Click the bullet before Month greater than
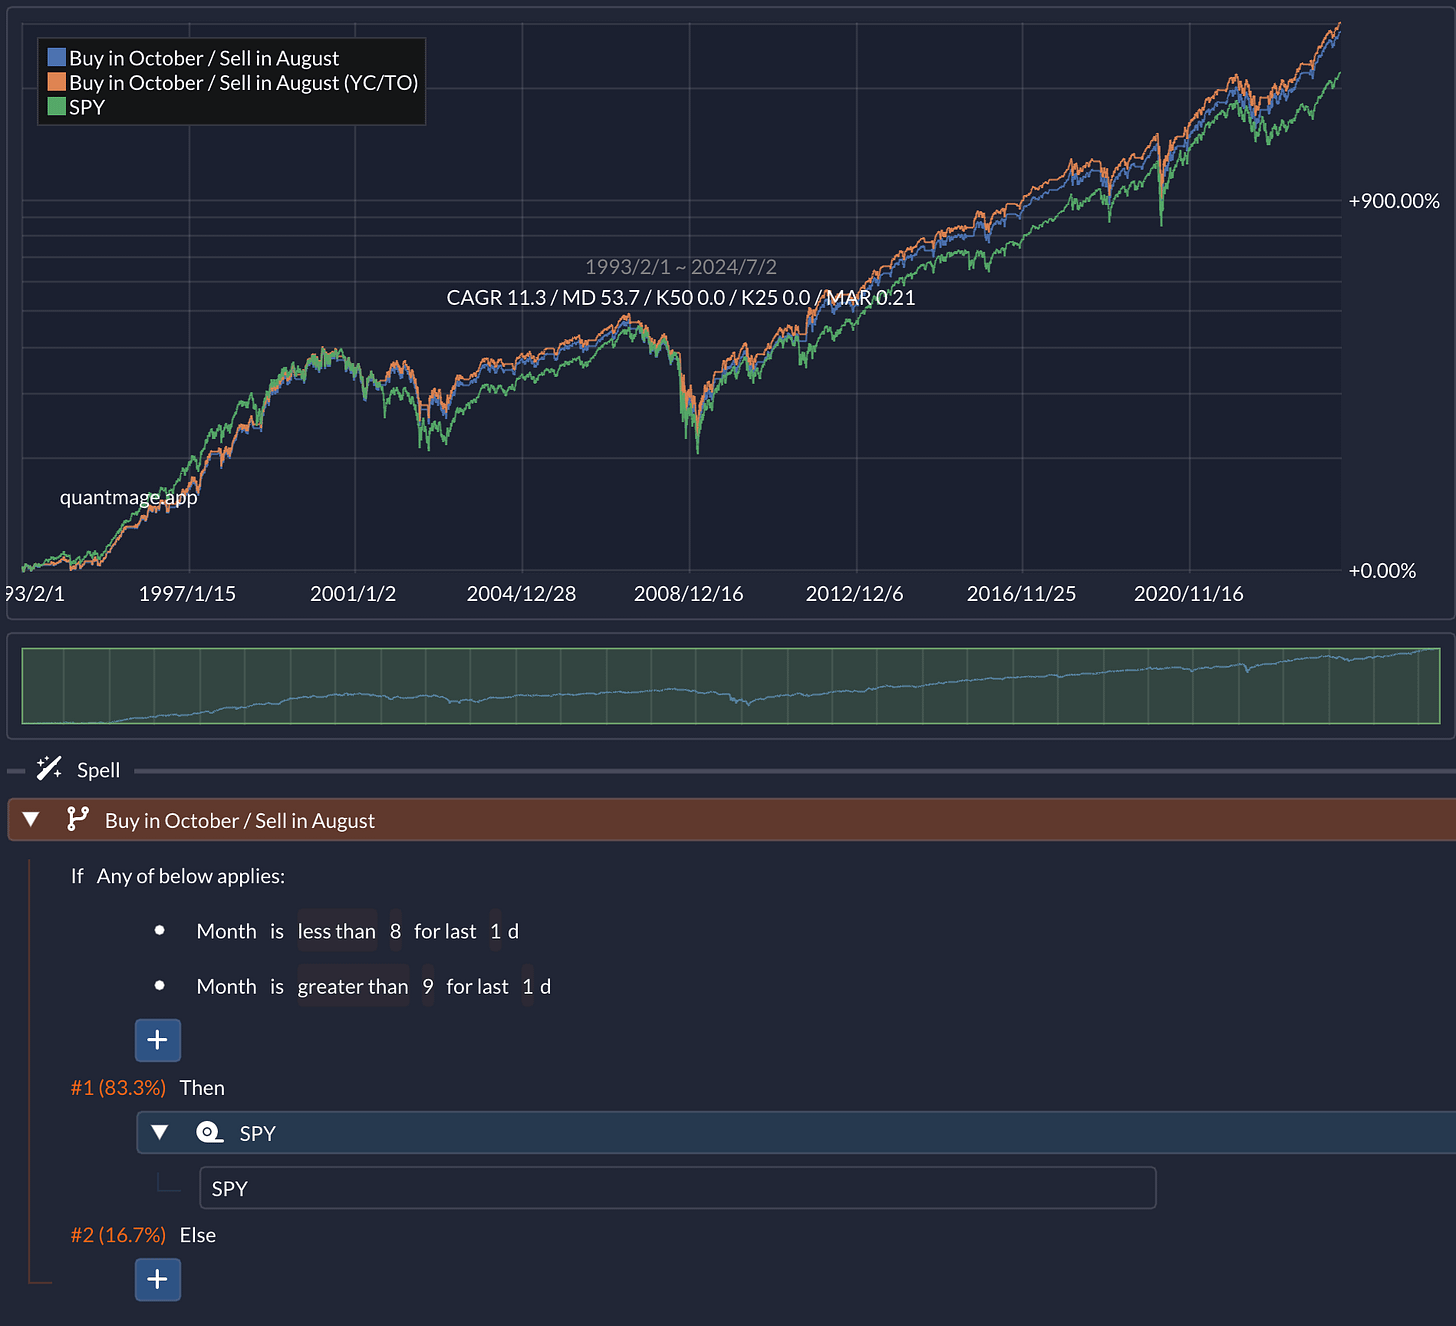The height and width of the screenshot is (1326, 1456). (159, 985)
